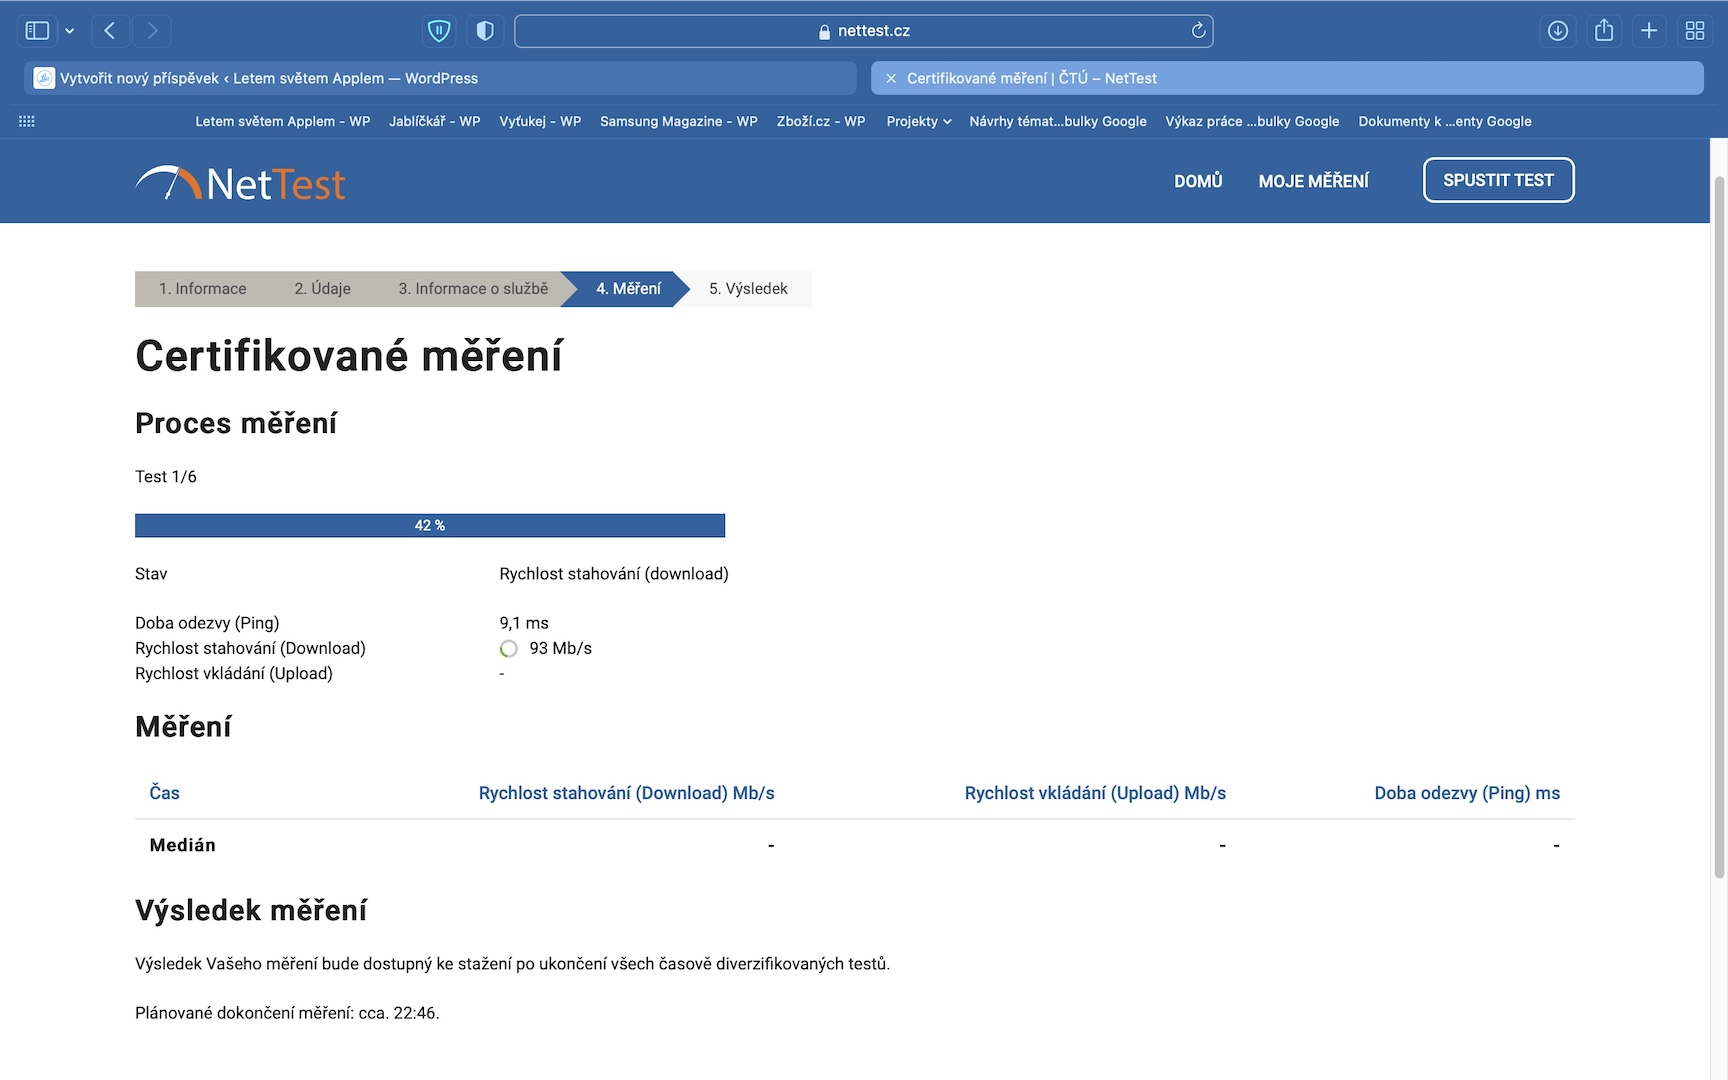
Task: Click the Rychlost stahování (download) status text
Action: [x=614, y=574]
